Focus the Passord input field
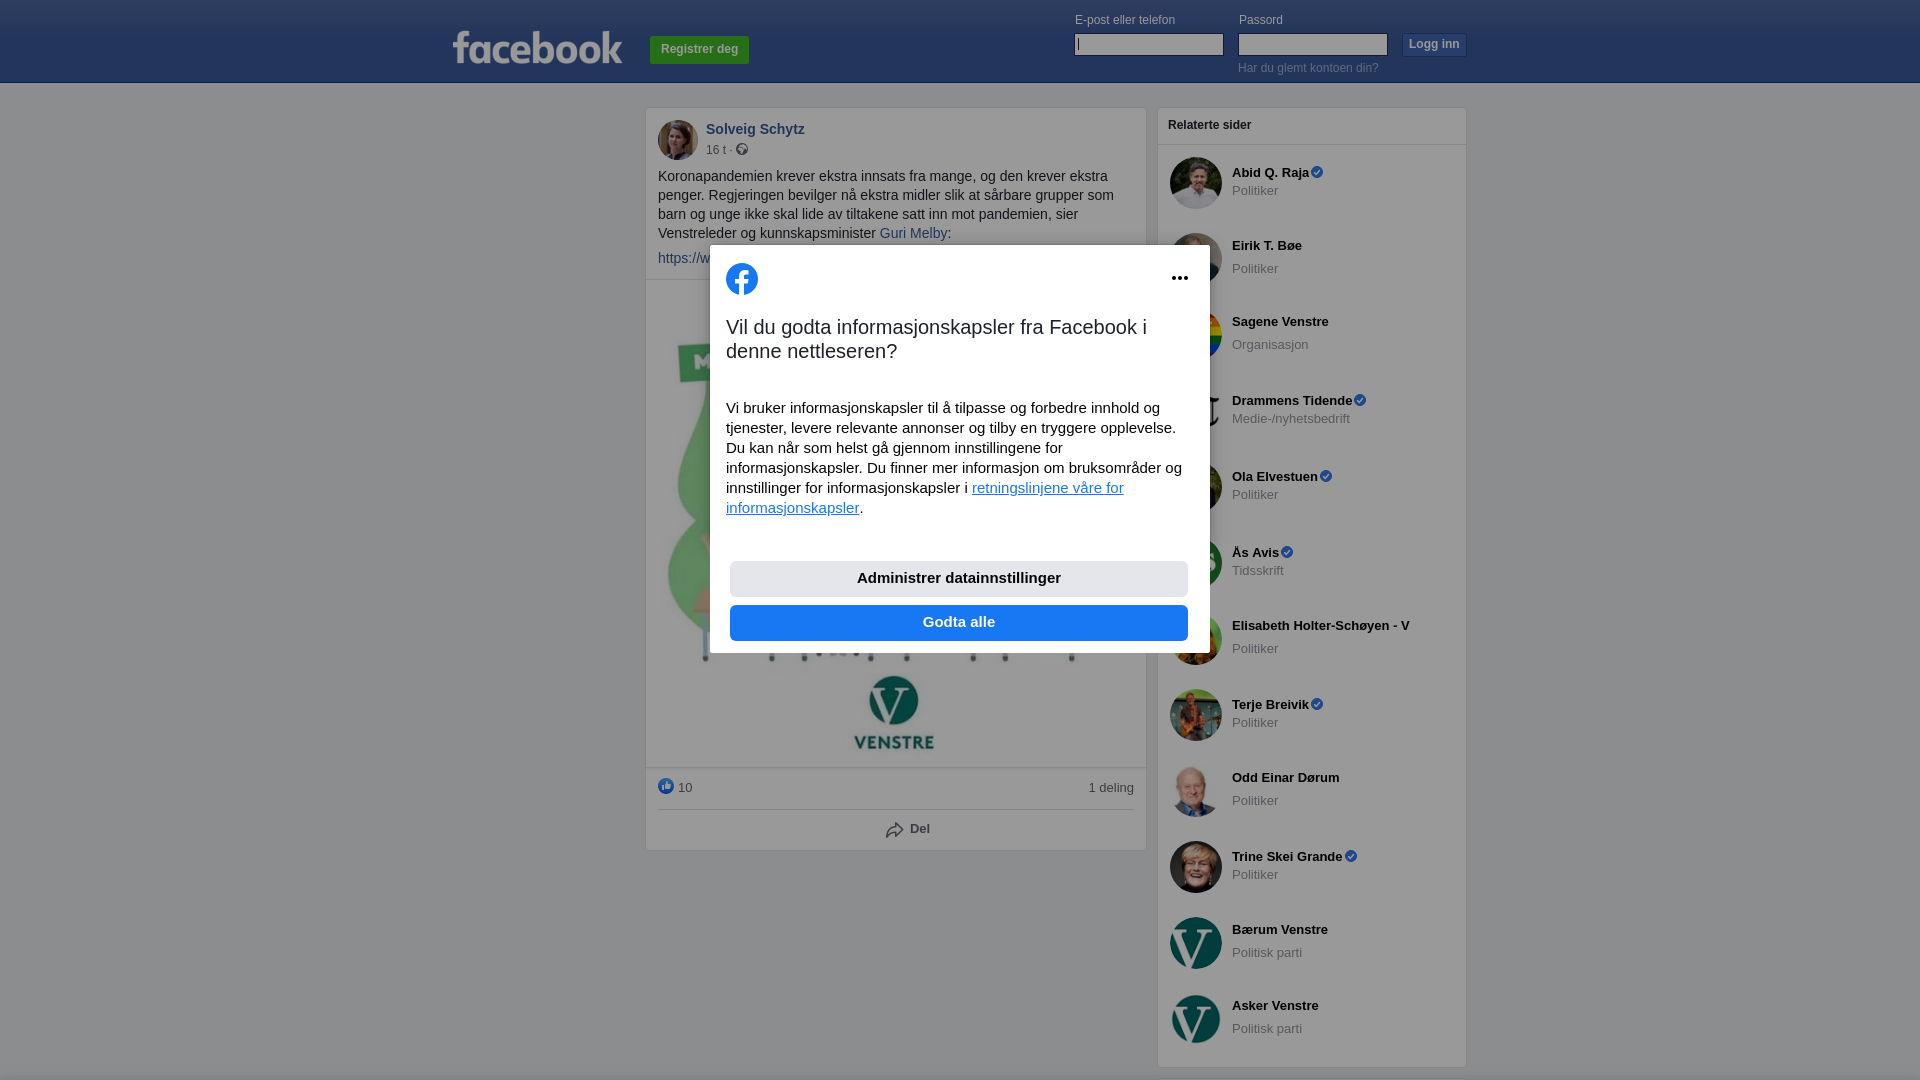Image resolution: width=1920 pixels, height=1080 pixels. pos(1313,44)
